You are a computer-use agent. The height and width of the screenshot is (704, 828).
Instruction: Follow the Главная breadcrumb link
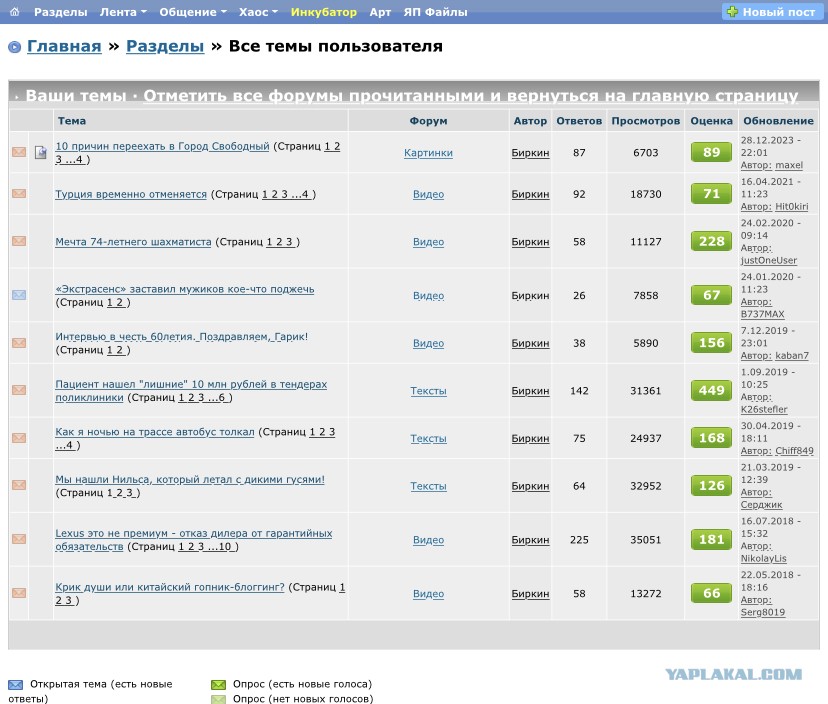click(x=64, y=46)
